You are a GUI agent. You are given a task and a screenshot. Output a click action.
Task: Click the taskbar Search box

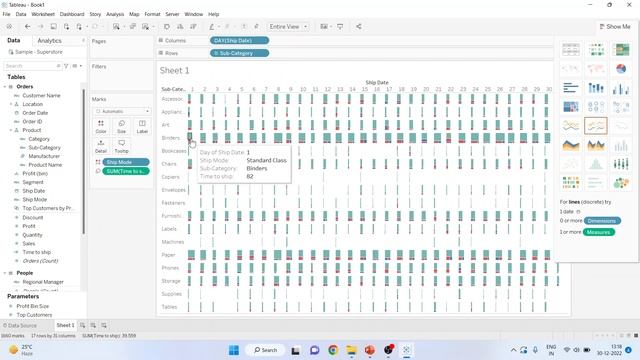265,350
